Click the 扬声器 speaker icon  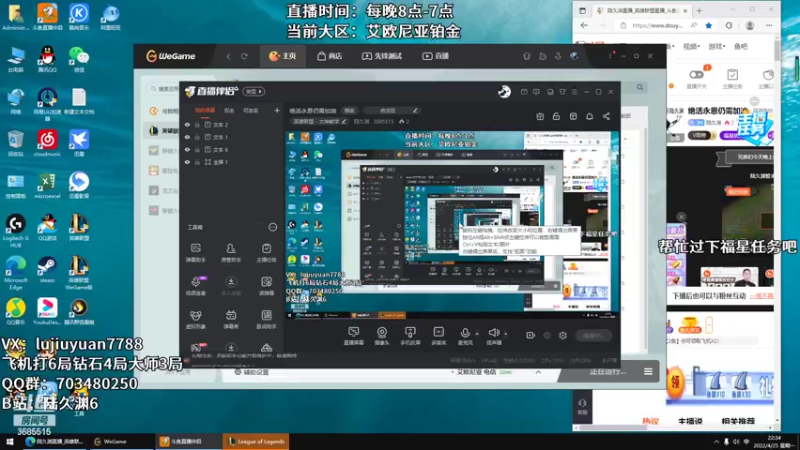click(x=493, y=335)
